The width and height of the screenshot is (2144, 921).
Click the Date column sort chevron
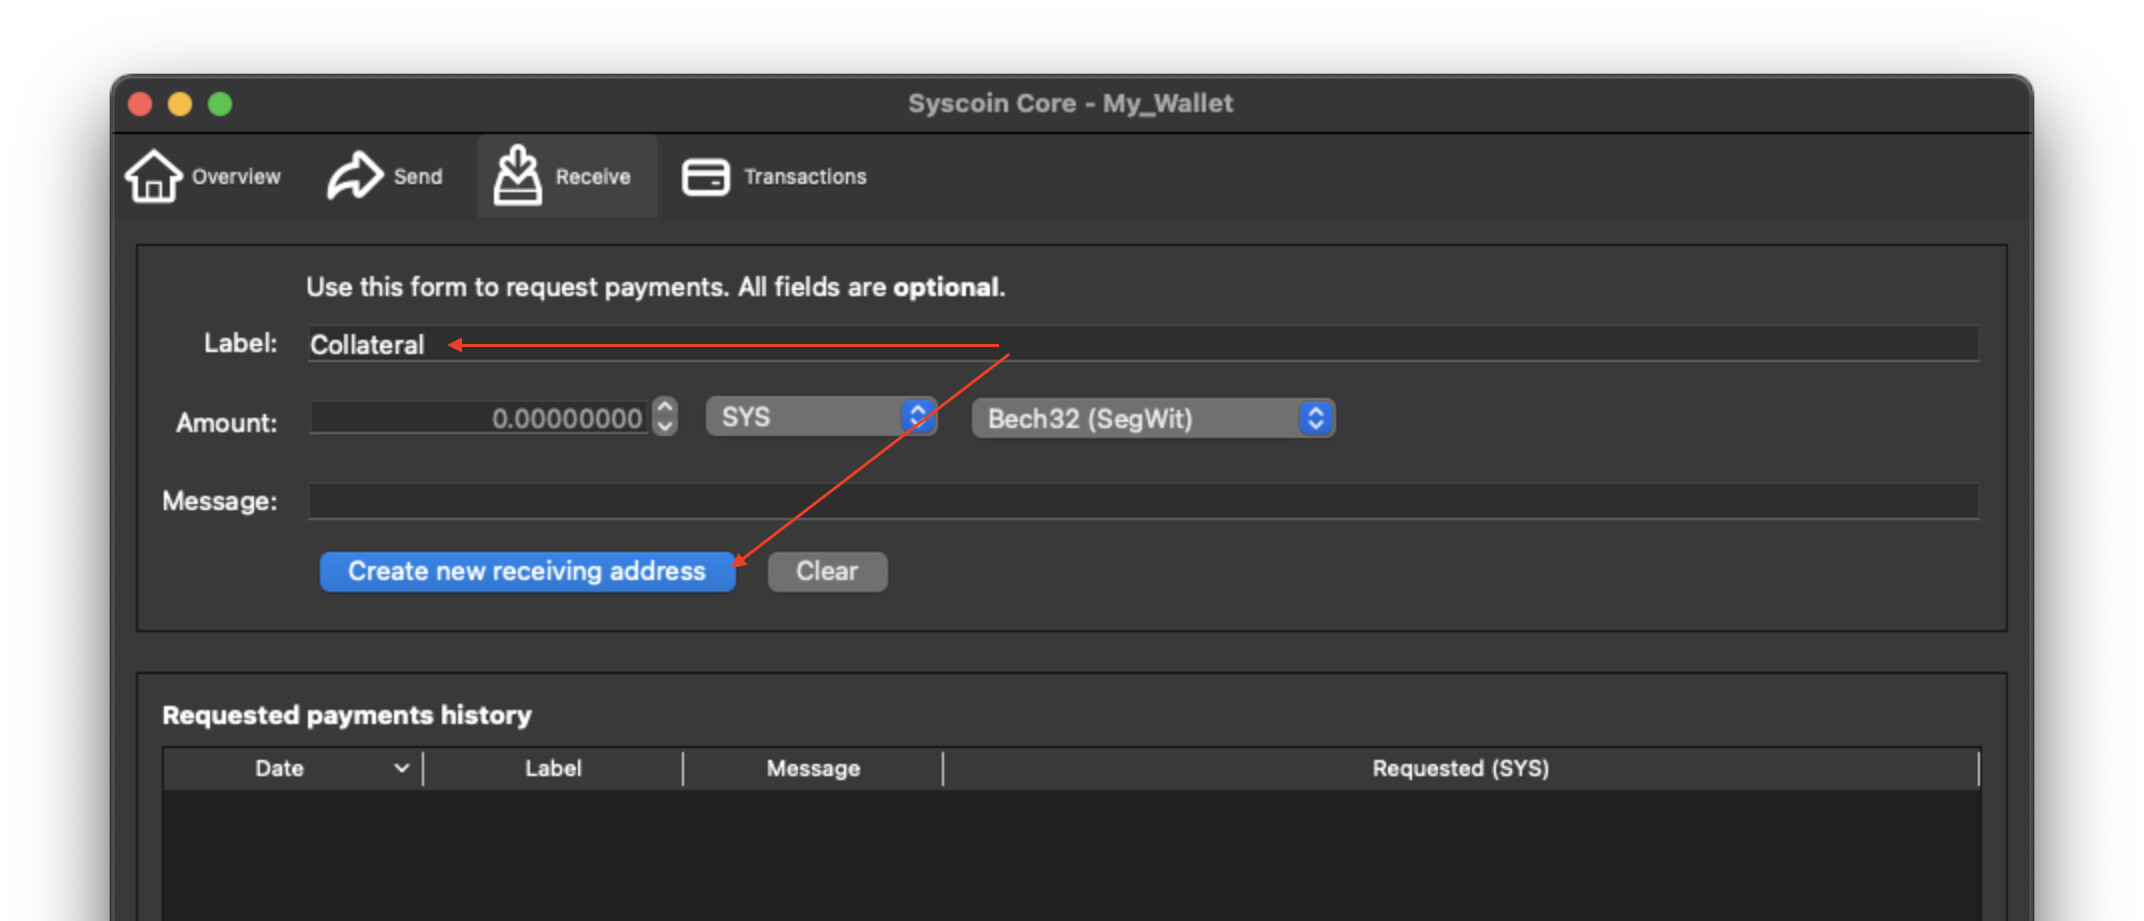[x=401, y=768]
